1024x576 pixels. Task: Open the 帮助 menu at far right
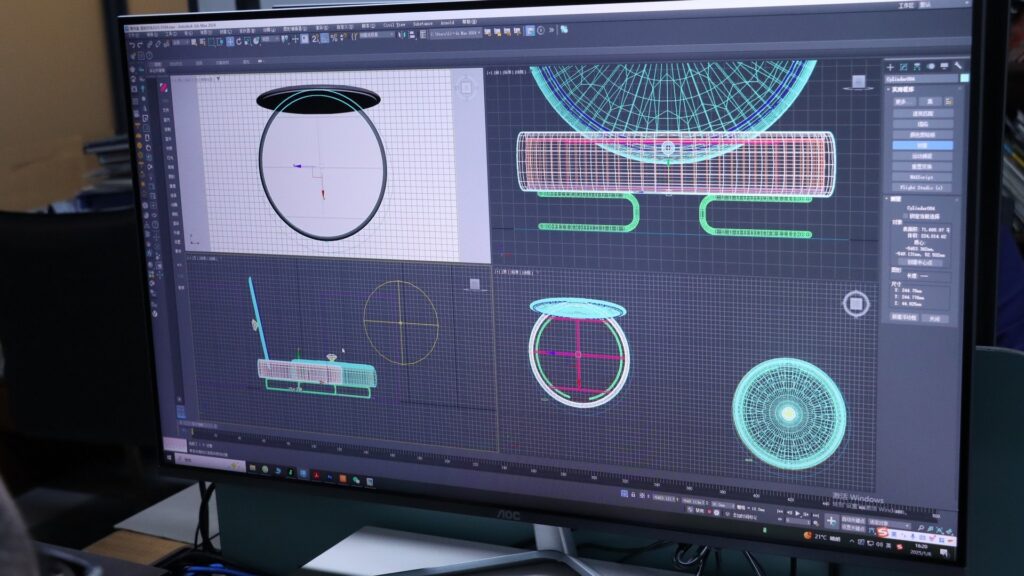coord(469,22)
